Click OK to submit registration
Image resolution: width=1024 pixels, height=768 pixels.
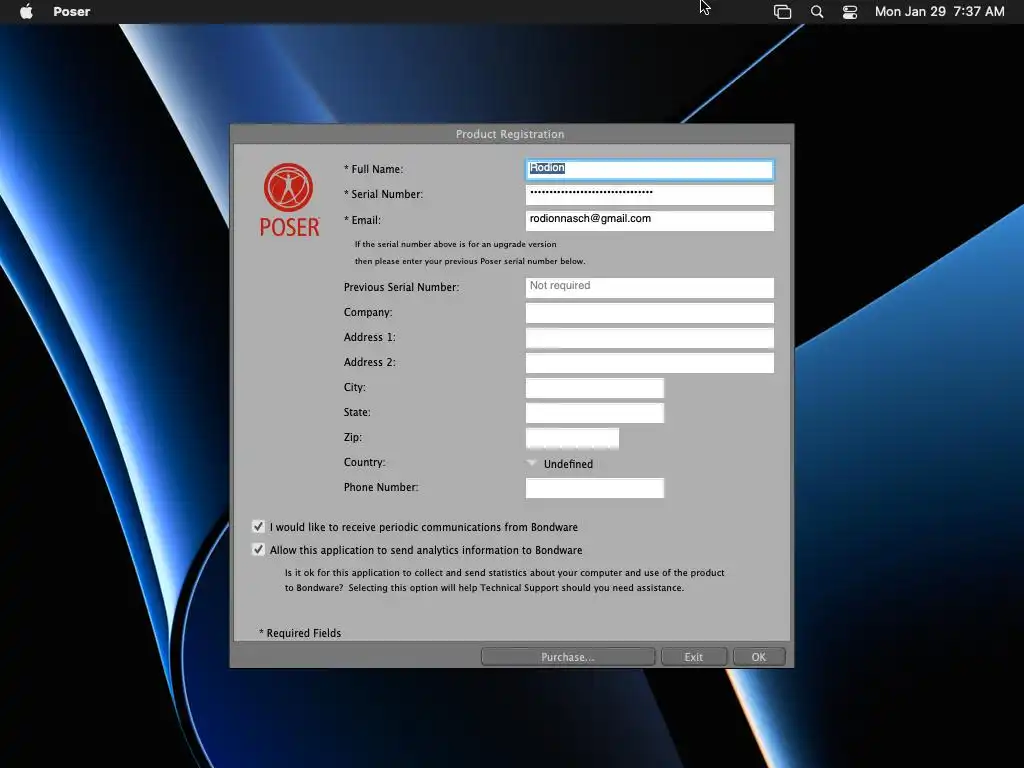[x=759, y=657]
